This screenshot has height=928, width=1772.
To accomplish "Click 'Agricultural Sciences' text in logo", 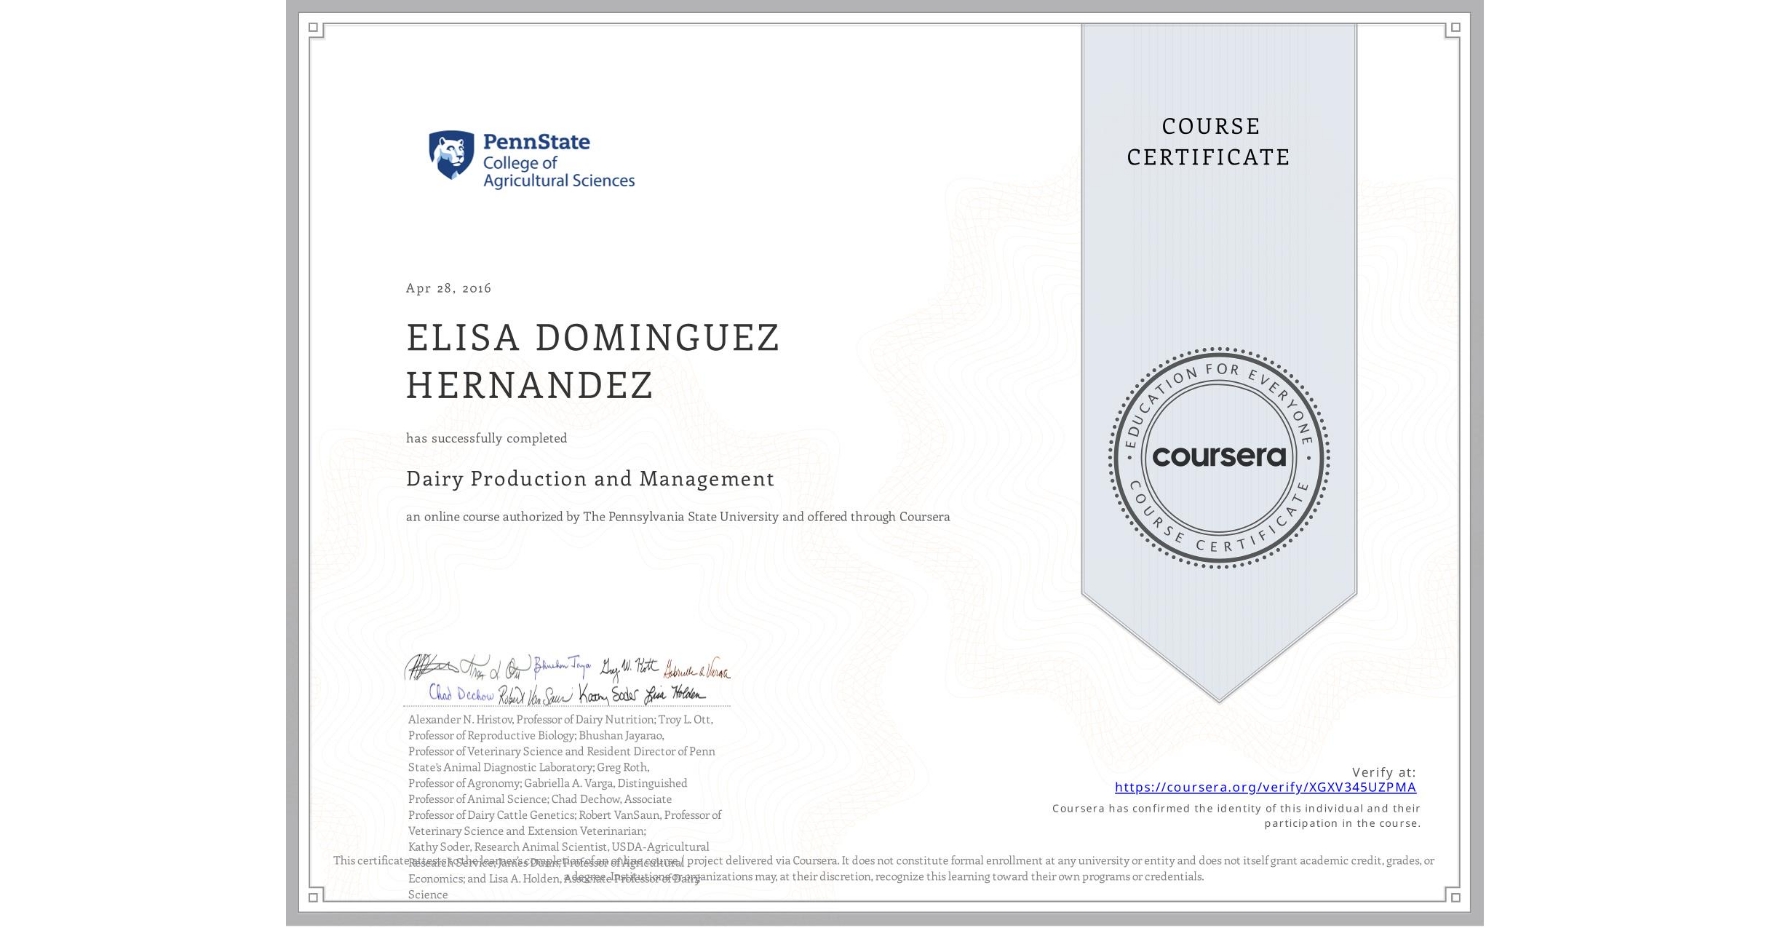I will pyautogui.click(x=559, y=181).
